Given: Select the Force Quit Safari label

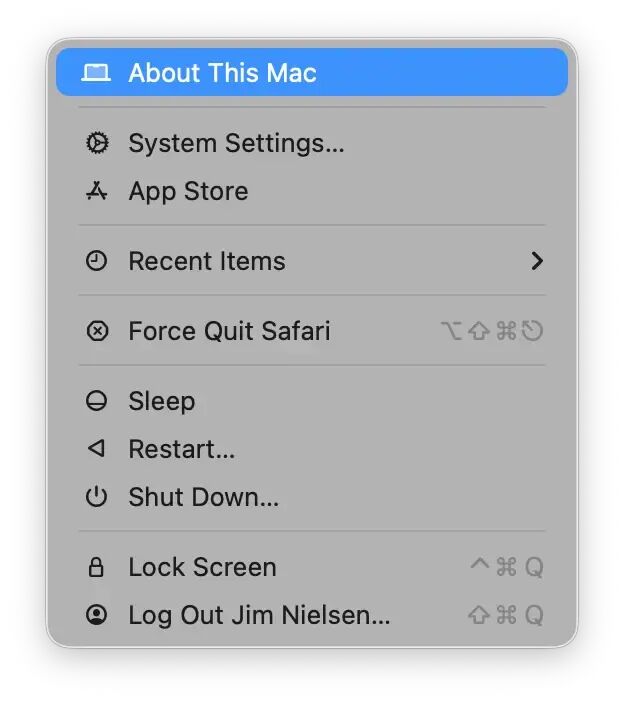Looking at the screenshot, I should tap(229, 331).
